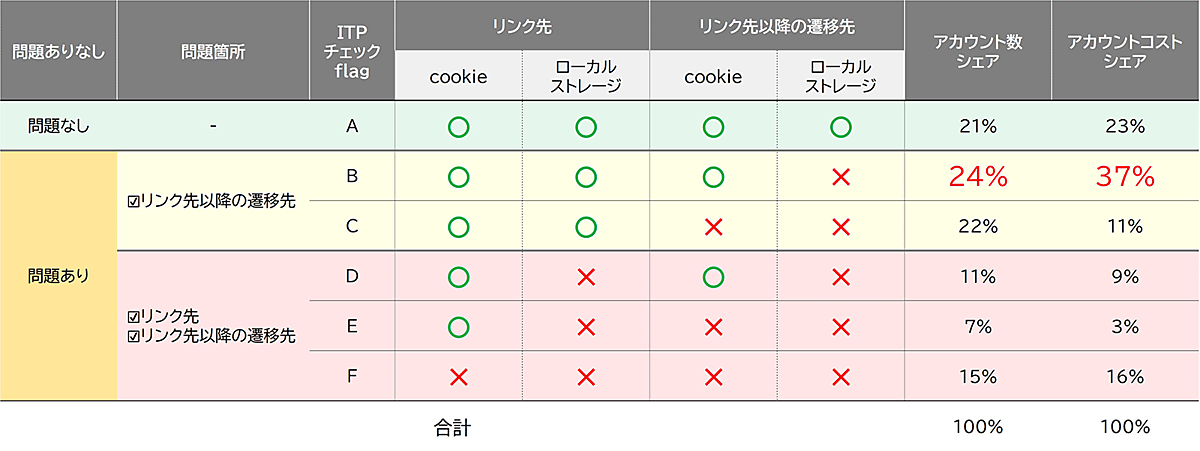Click the 合計 total row label
The height and width of the screenshot is (451, 1200).
click(452, 428)
